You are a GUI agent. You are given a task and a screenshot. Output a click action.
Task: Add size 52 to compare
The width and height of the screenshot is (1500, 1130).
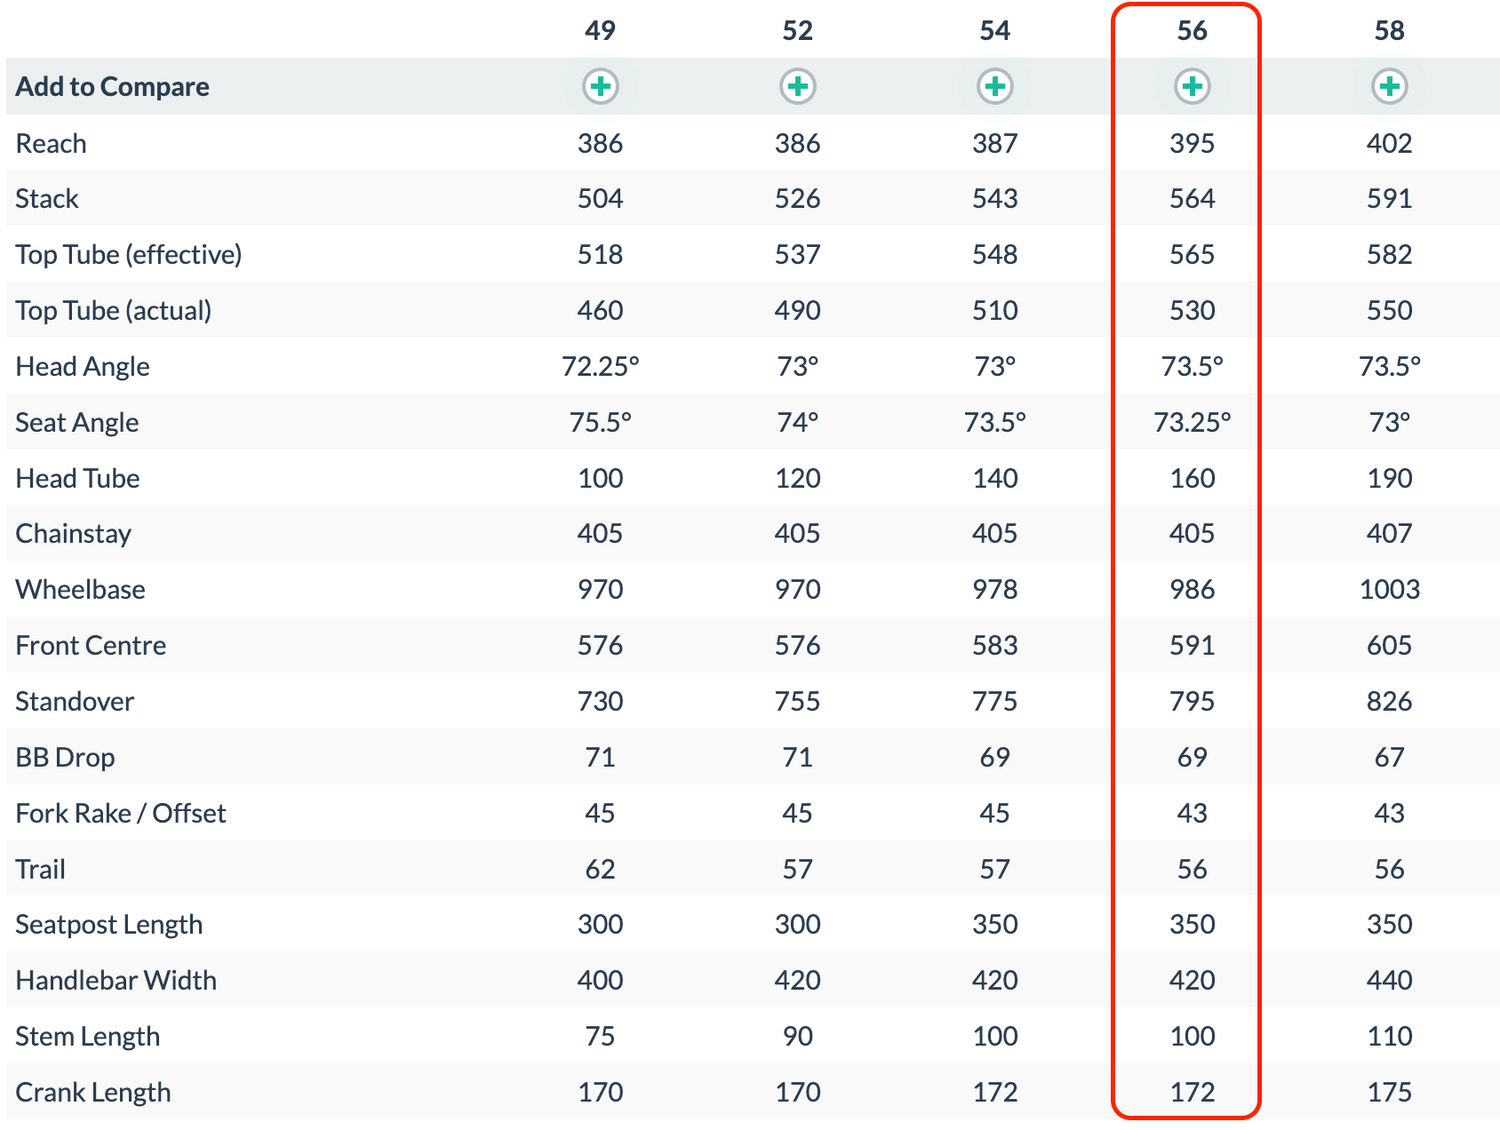(797, 87)
